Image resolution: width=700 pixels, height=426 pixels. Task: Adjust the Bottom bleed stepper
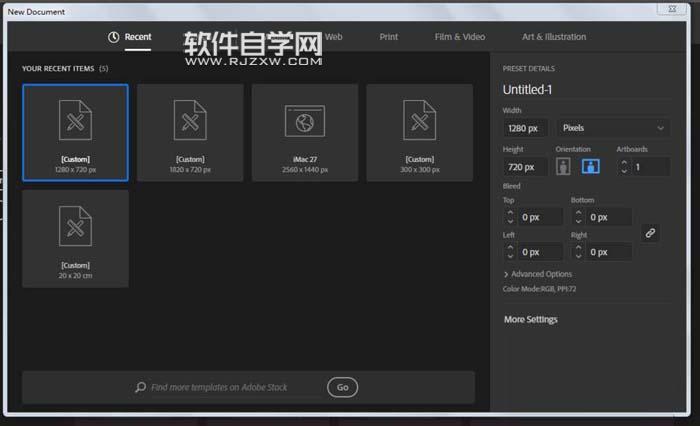click(x=579, y=217)
